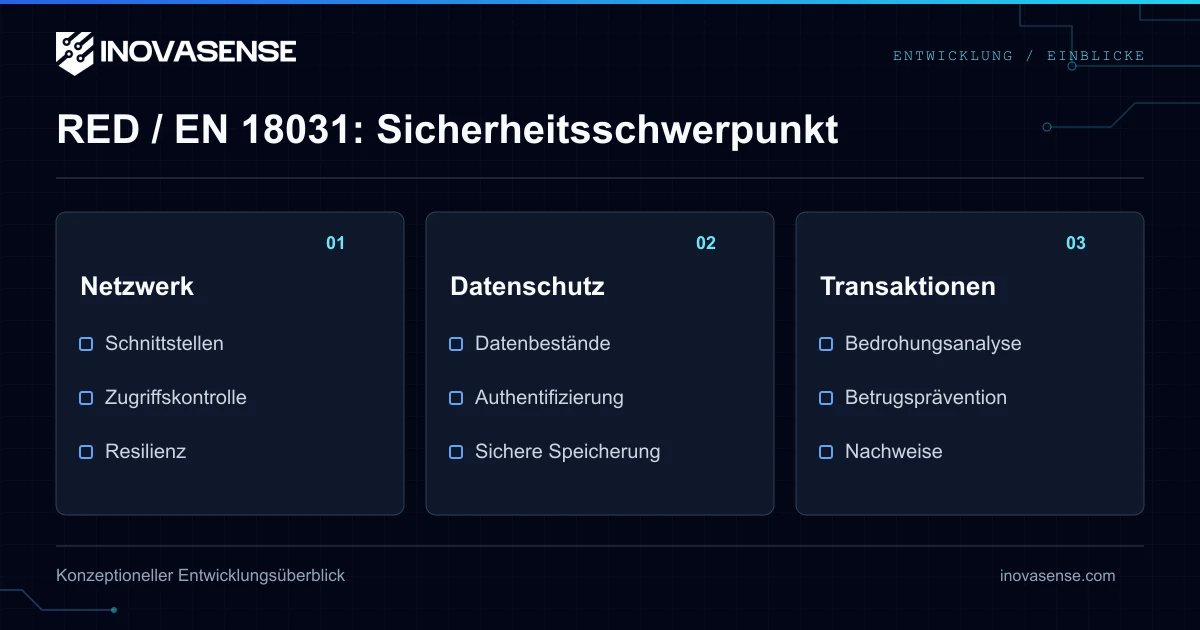Click the number 02 on Datenschutz card
This screenshot has width=1200, height=630.
706,243
